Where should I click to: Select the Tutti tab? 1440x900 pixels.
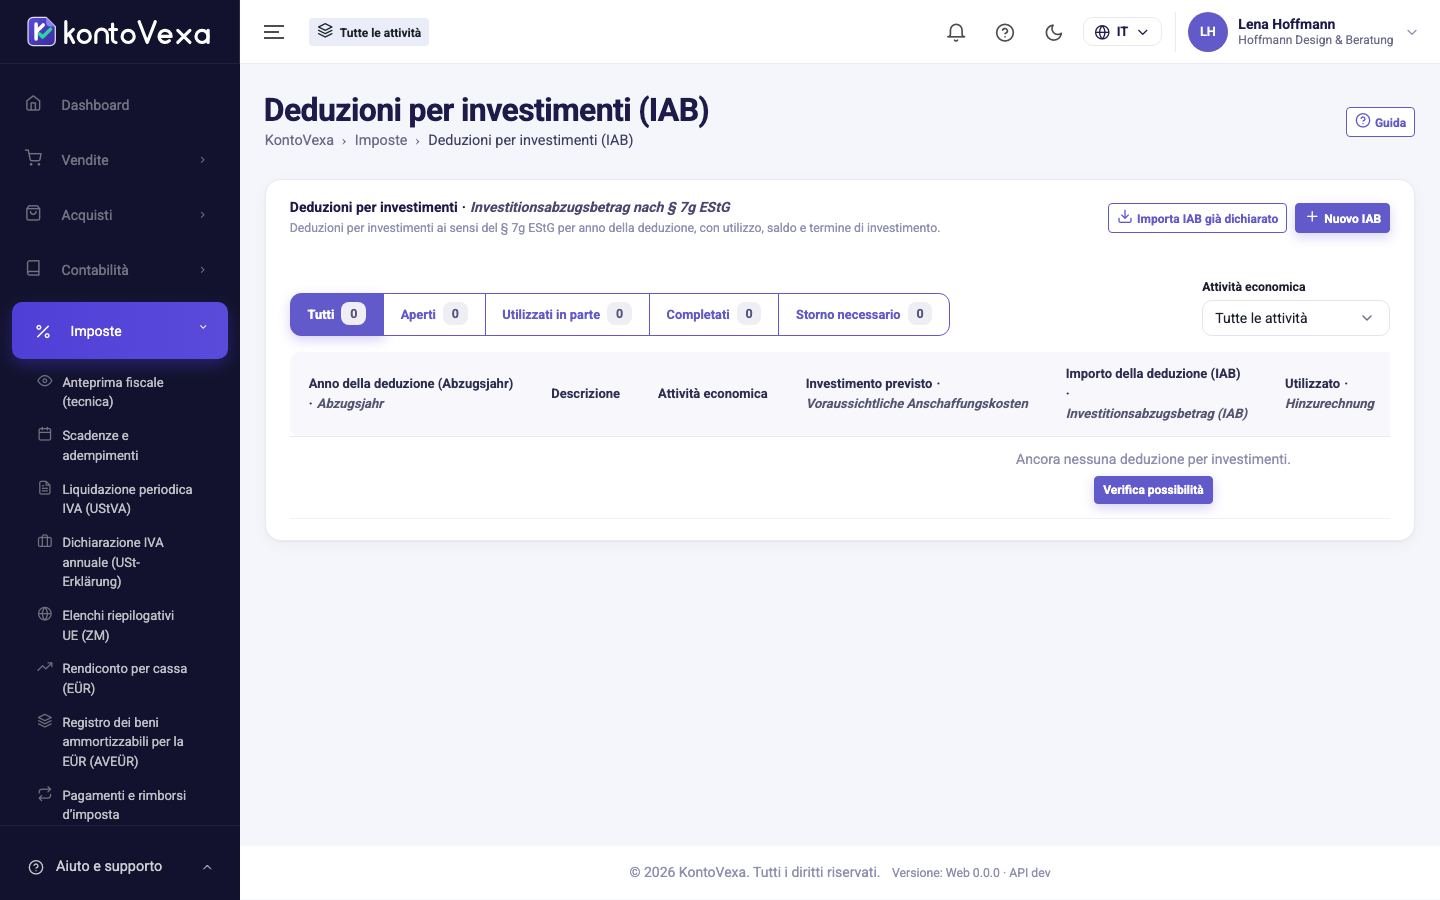[336, 314]
